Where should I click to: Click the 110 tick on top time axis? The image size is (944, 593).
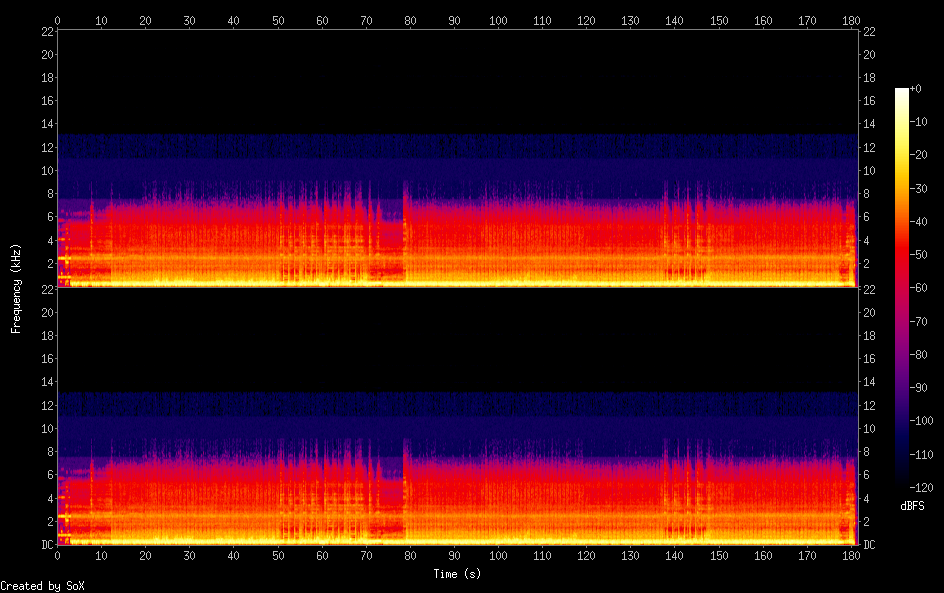(542, 20)
